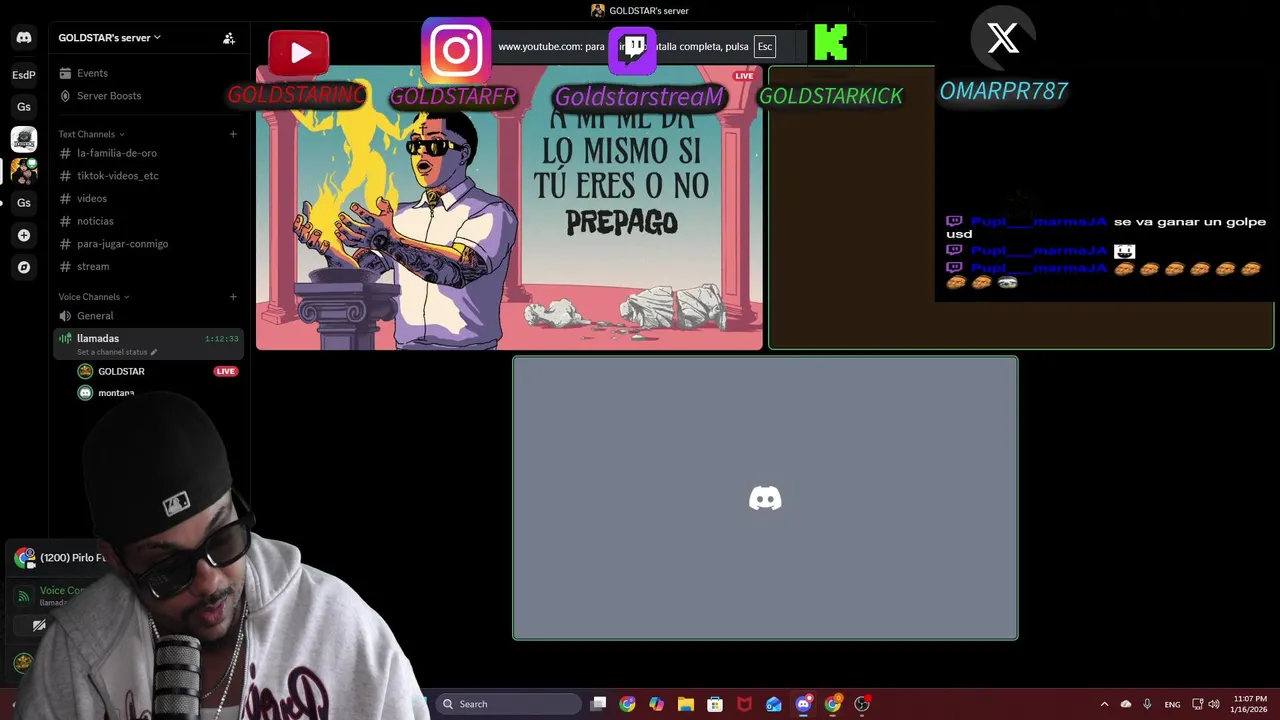Screen dimensions: 1280x720
Task: Launch Copilot from the taskbar
Action: coord(656,704)
